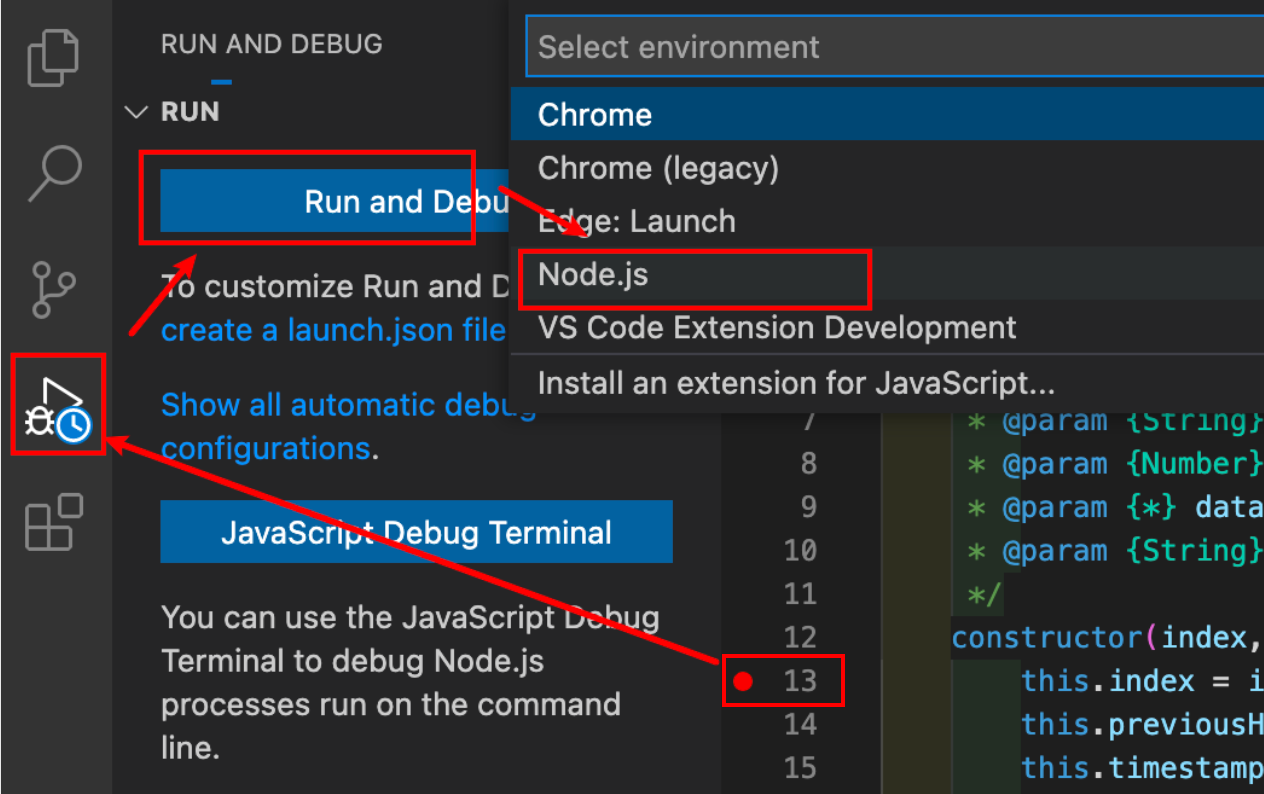Select VS Code Extension Development option
The image size is (1264, 794).
887,327
